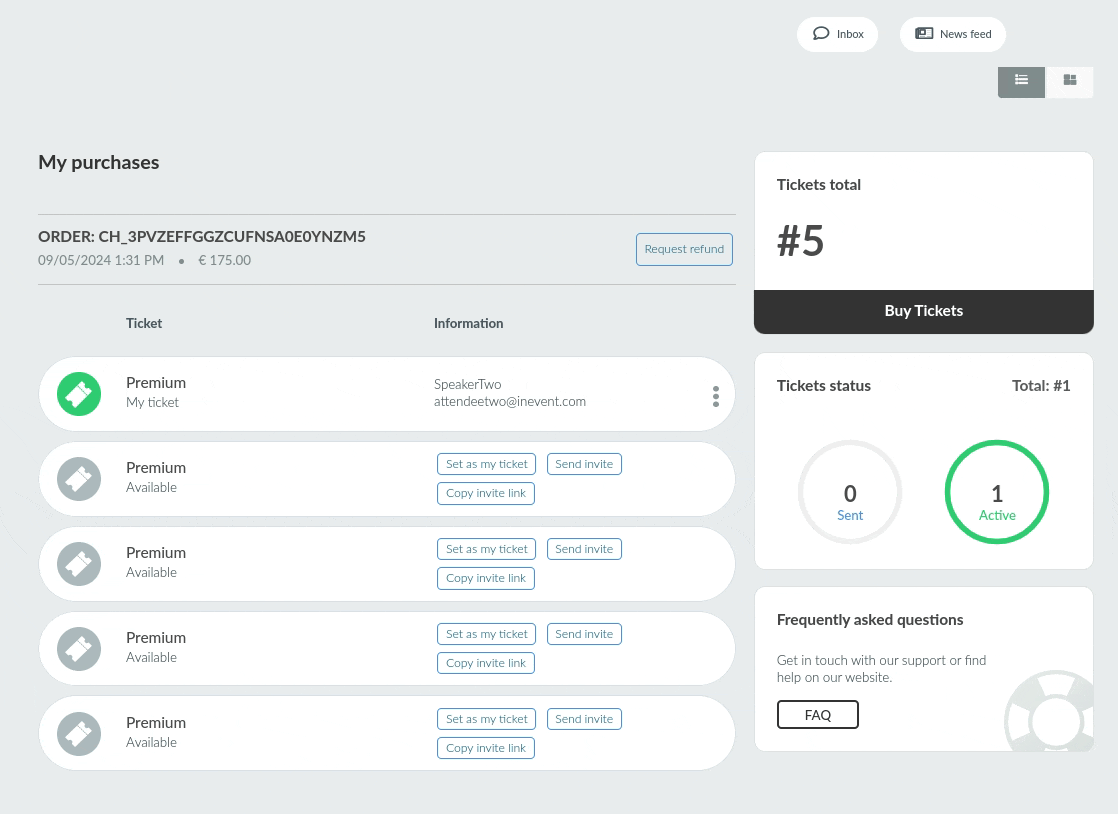Viewport: 1118px width, 814px height.
Task: Copy invite link for the last ticket
Action: click(x=486, y=748)
